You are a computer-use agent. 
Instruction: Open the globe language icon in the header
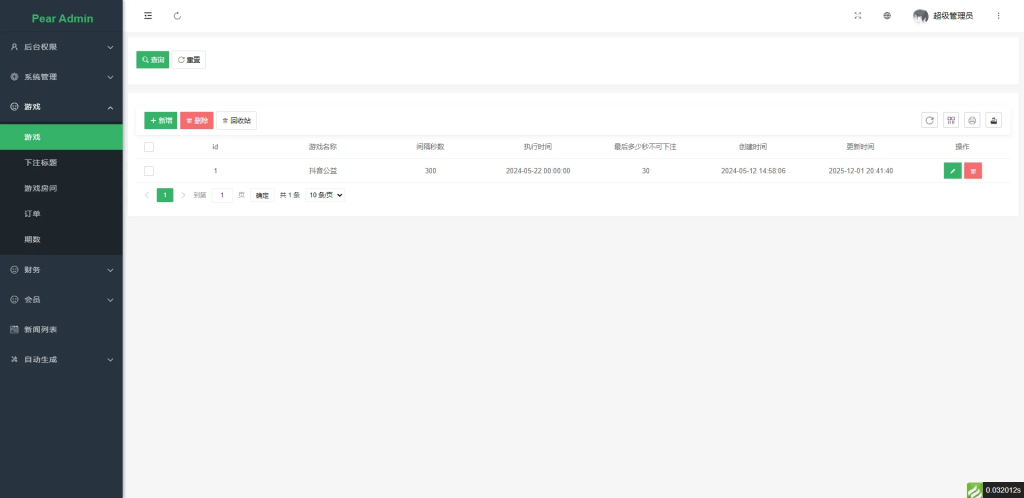(887, 16)
